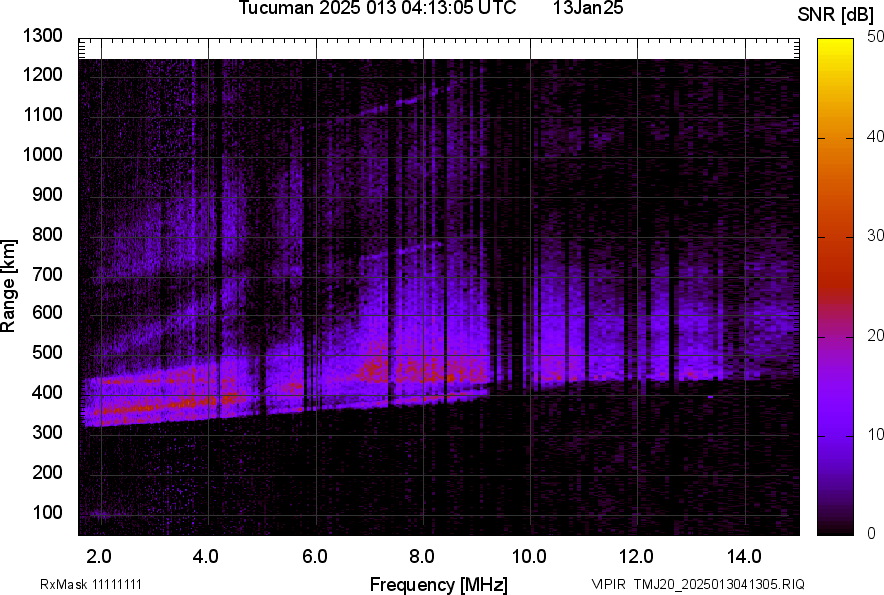Click the range tick label '500'

(x=47, y=352)
